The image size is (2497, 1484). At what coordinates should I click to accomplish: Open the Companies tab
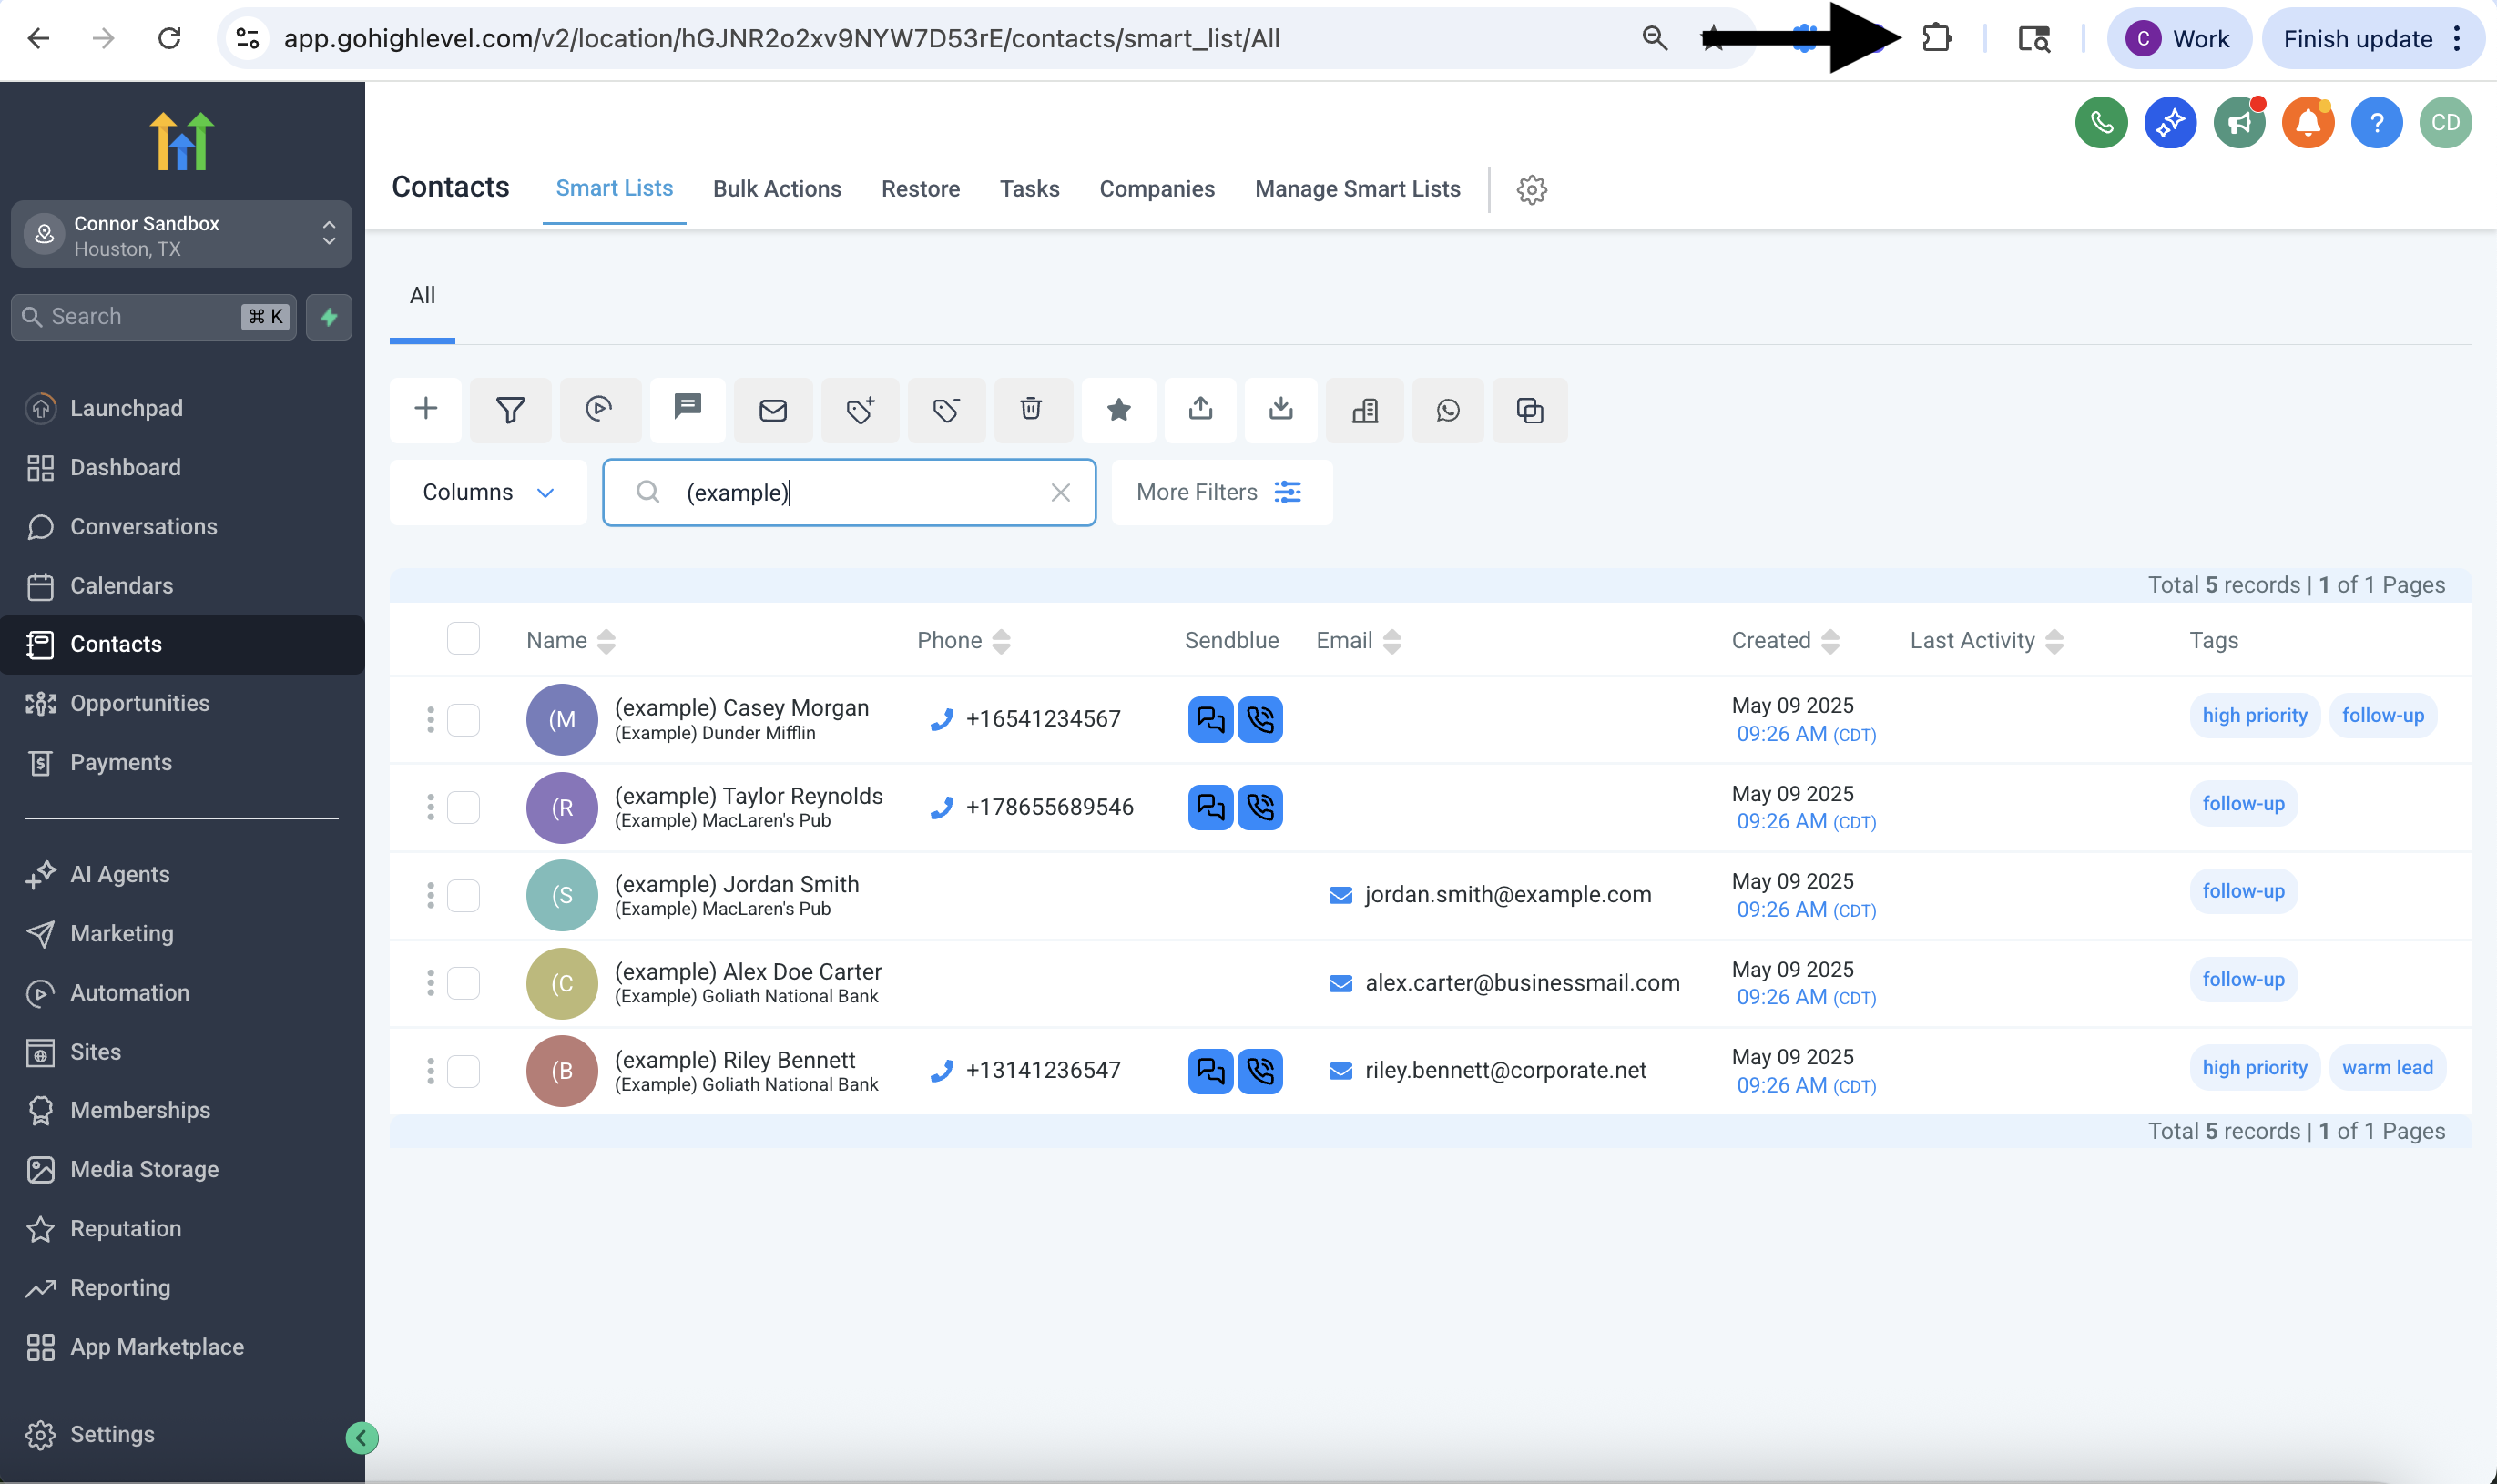tap(1157, 189)
